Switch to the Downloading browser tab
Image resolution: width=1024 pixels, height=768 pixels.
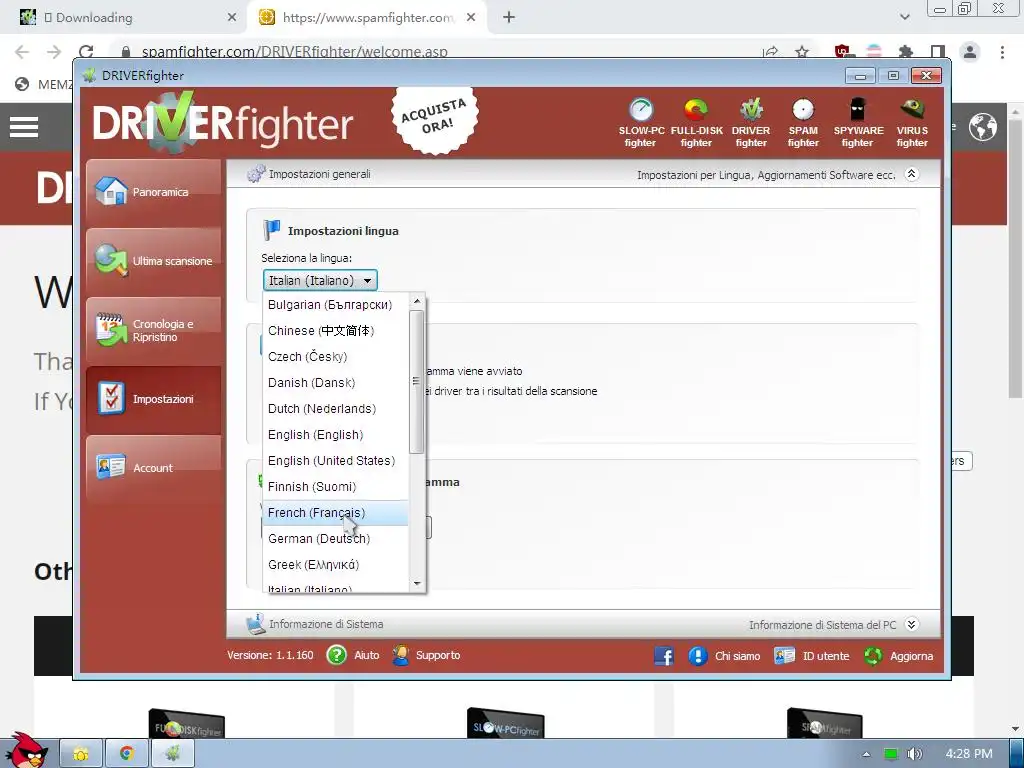click(124, 18)
